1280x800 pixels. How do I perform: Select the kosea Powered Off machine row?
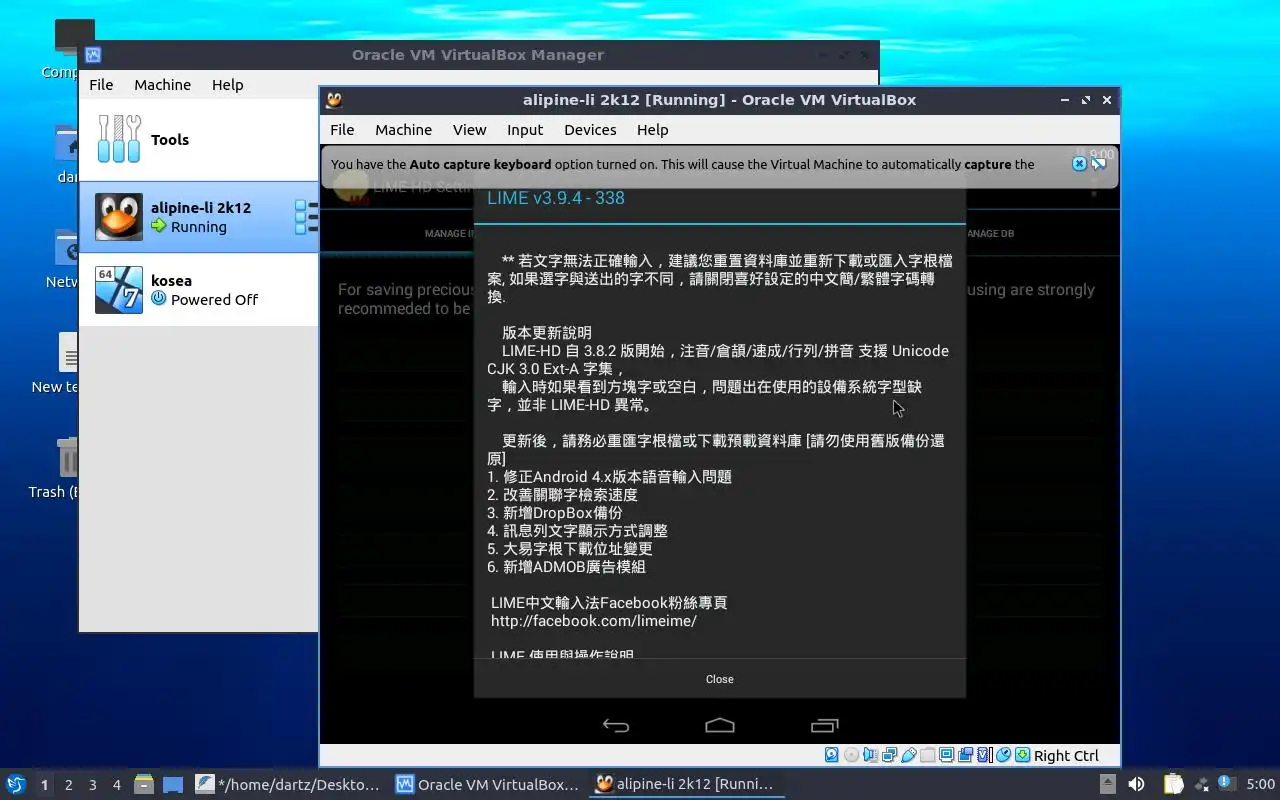coord(198,290)
